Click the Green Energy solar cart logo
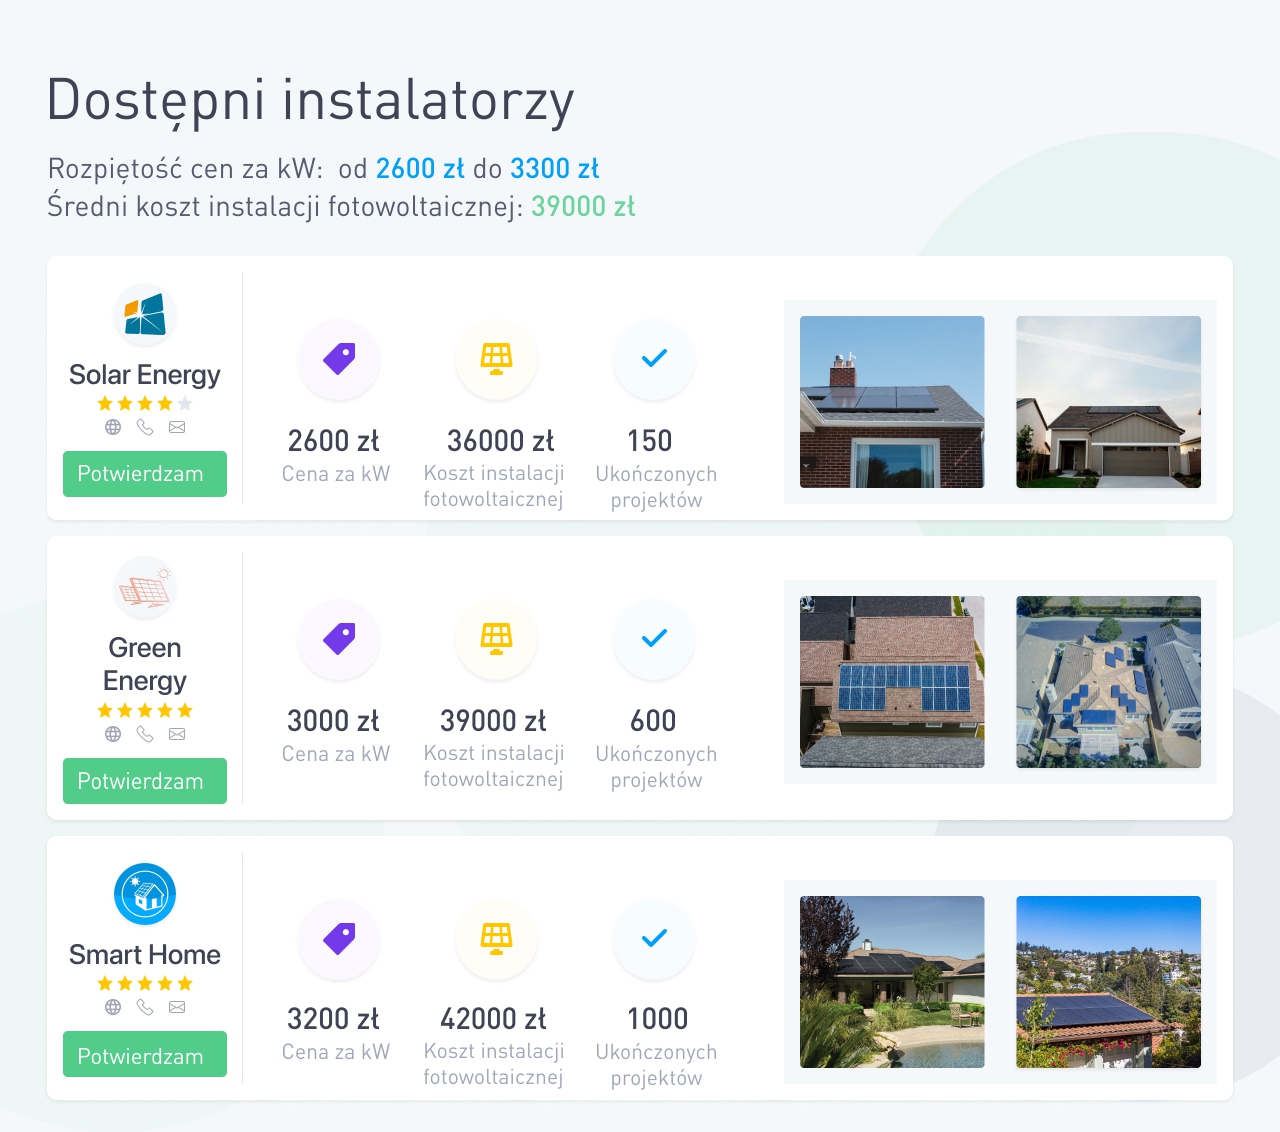1280x1132 pixels. (144, 588)
